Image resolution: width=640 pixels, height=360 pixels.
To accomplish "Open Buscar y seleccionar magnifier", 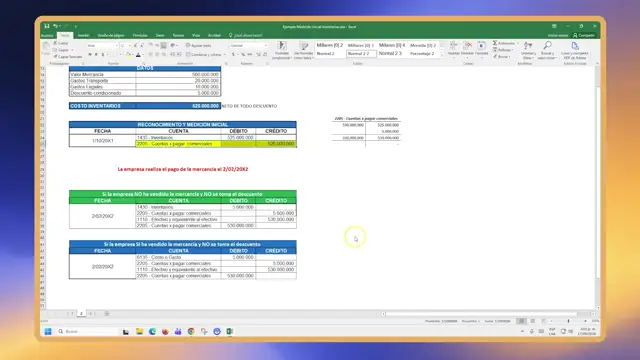I will (x=547, y=50).
